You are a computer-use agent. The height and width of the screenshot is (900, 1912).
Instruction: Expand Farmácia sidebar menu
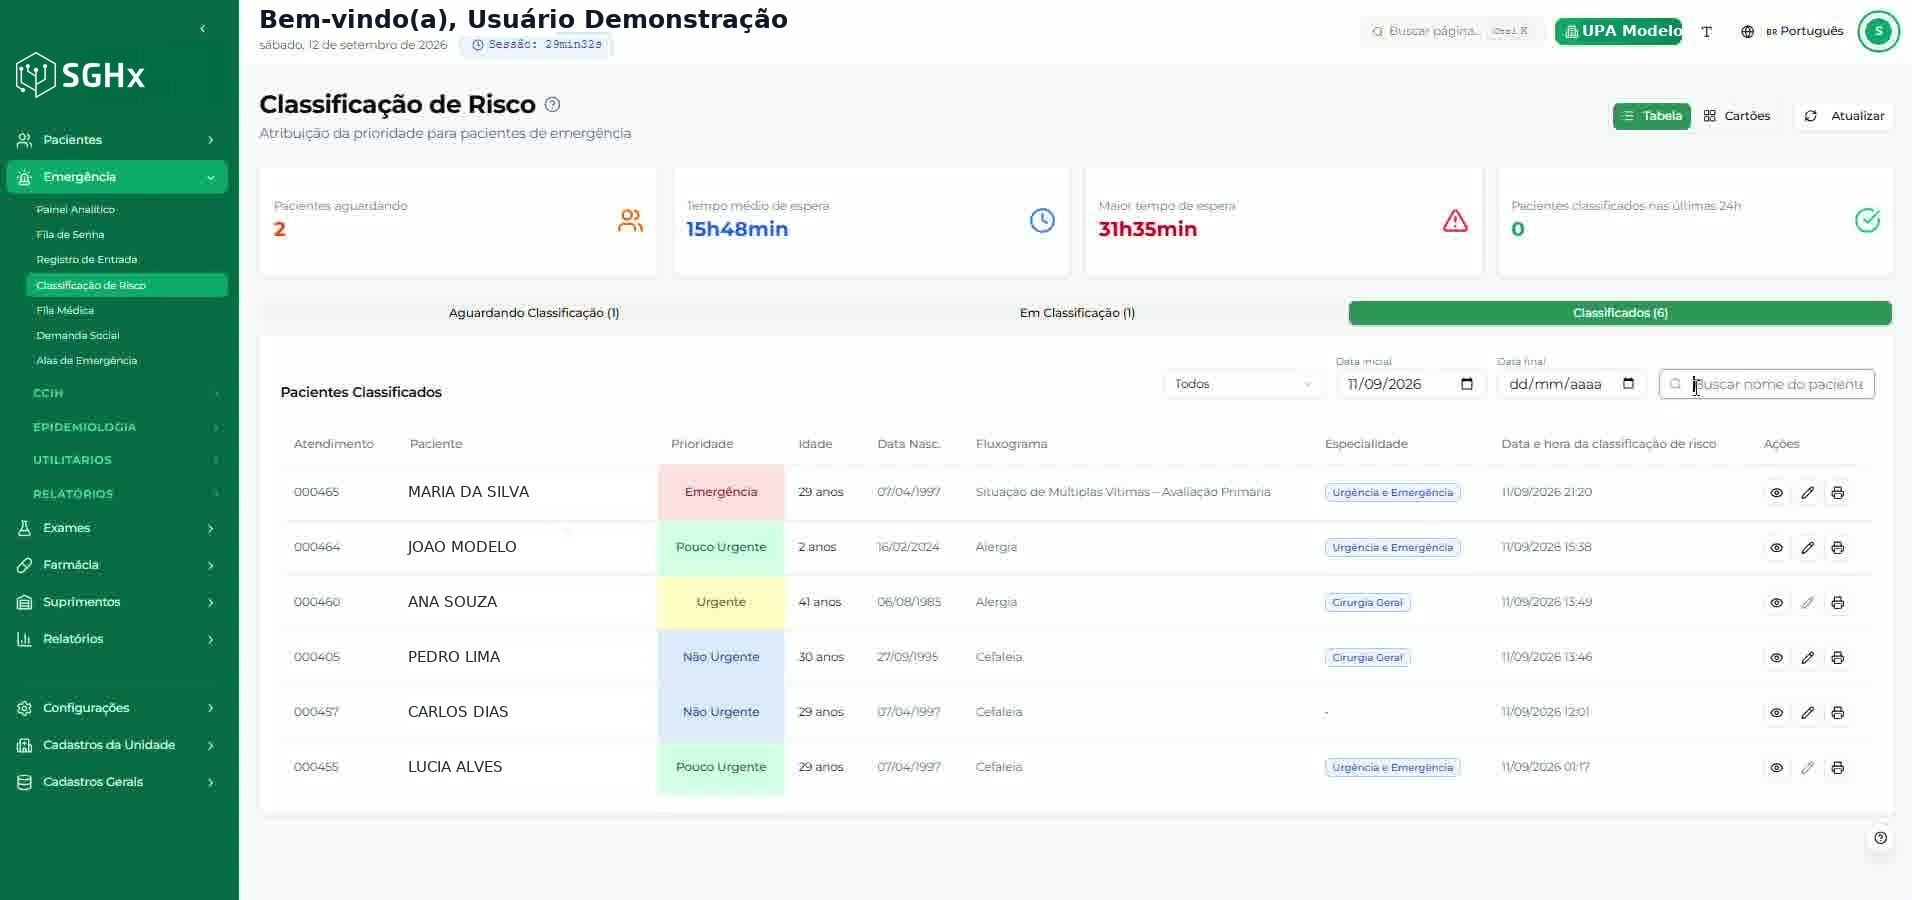(x=117, y=565)
